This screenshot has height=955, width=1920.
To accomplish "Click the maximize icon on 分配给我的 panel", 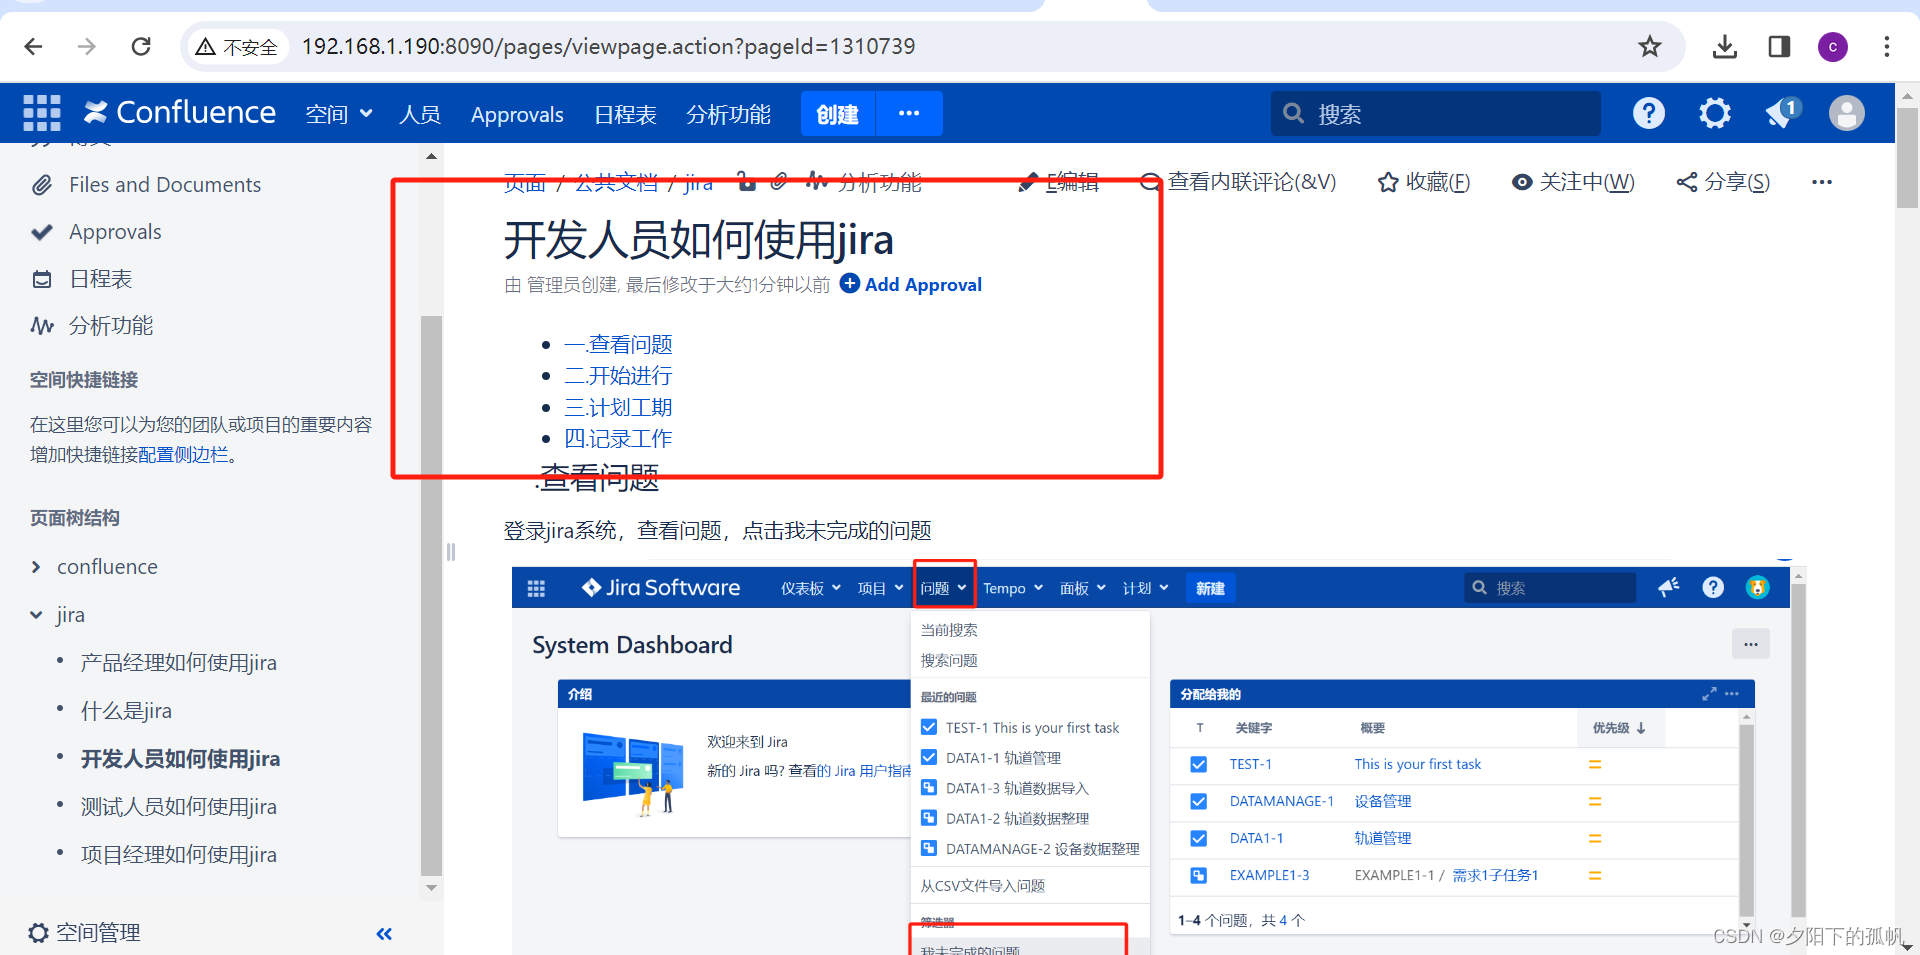I will 1709,694.
